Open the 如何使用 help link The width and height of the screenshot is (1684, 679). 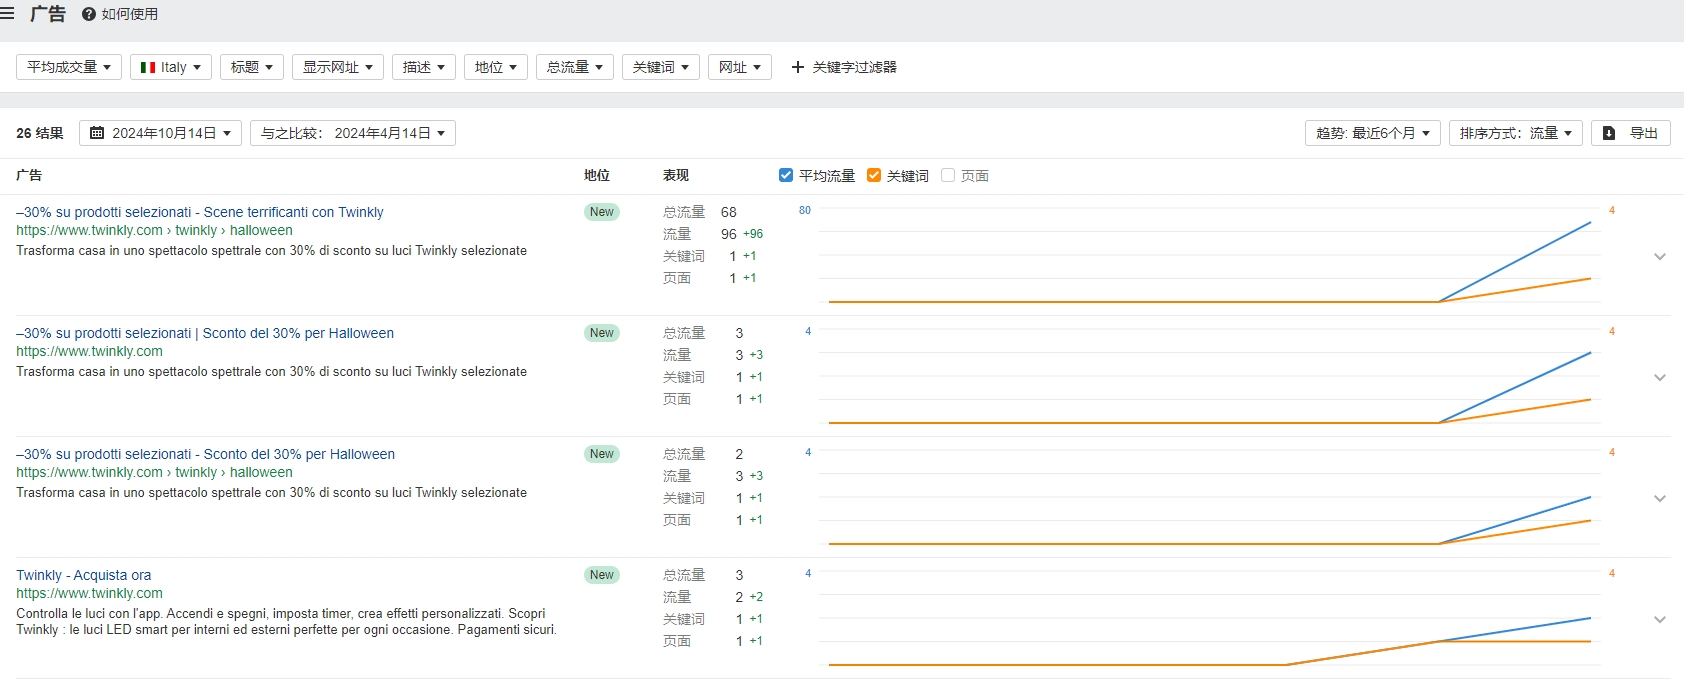click(120, 14)
